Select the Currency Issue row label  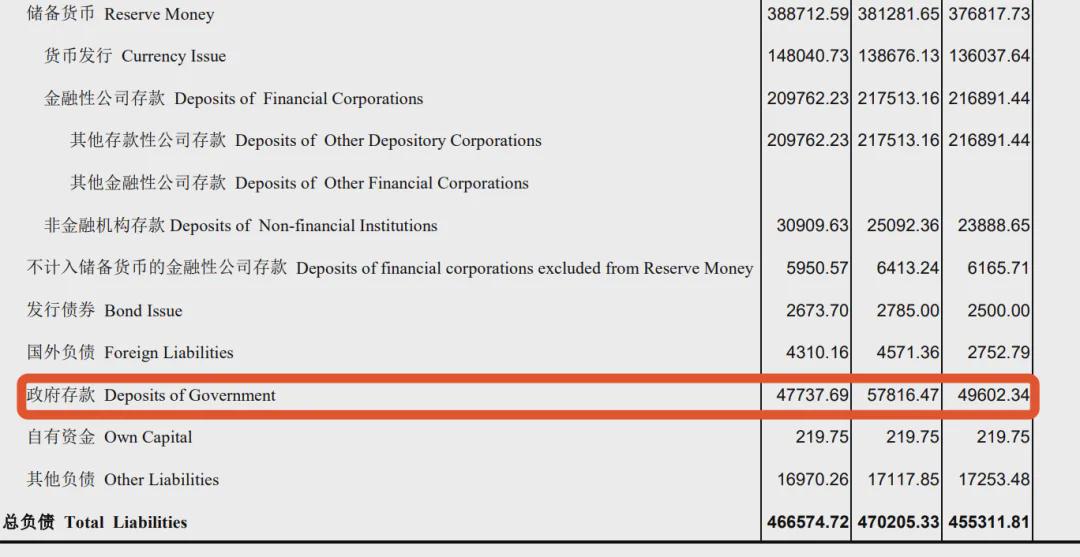pyautogui.click(x=135, y=56)
